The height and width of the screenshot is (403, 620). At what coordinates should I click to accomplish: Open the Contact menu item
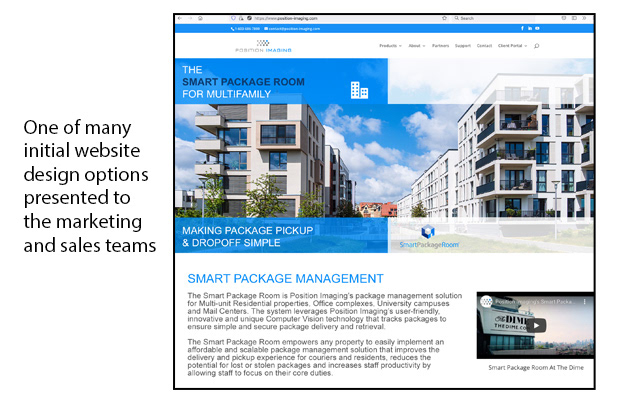pos(484,46)
